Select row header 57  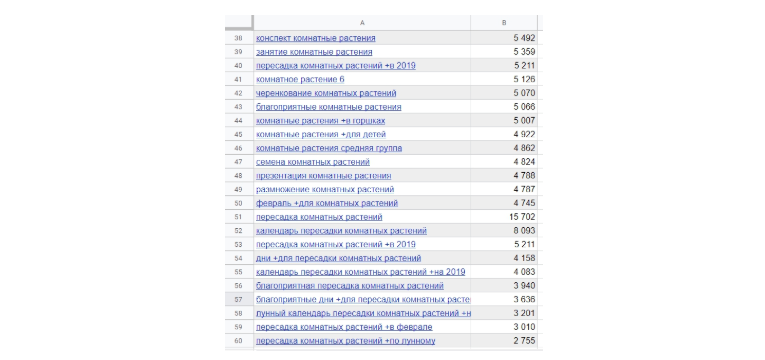(239, 299)
